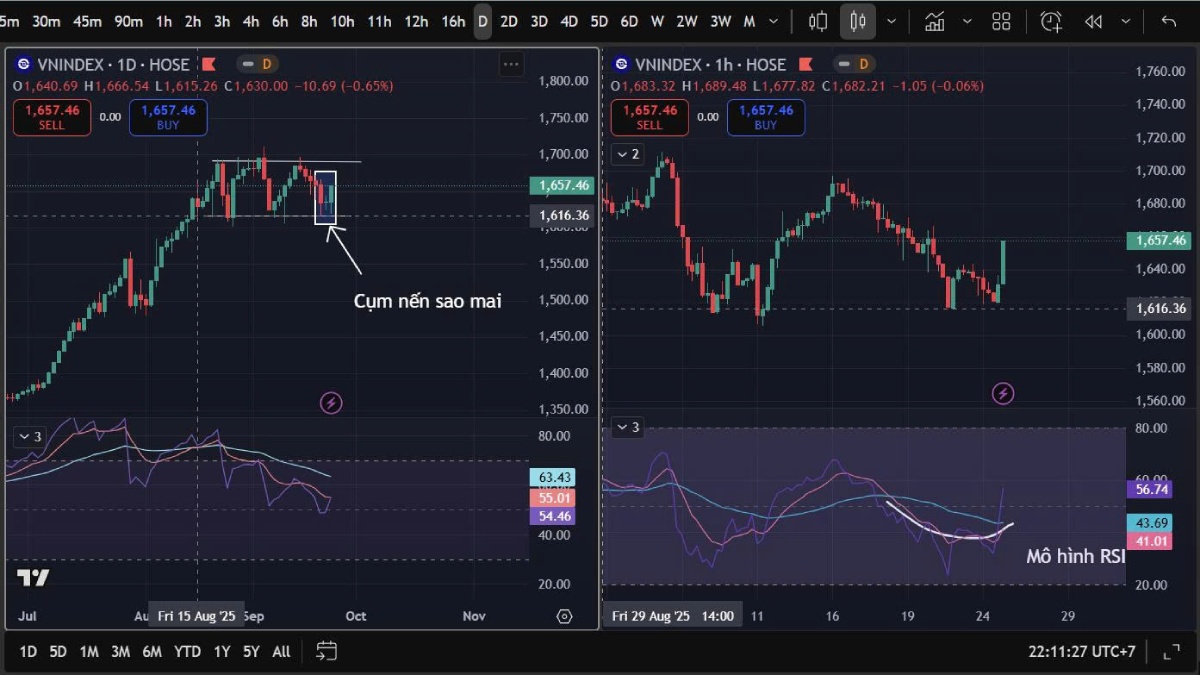Expand the right chart indicators legend showing 2
Viewport: 1200px width, 675px height.
(627, 154)
